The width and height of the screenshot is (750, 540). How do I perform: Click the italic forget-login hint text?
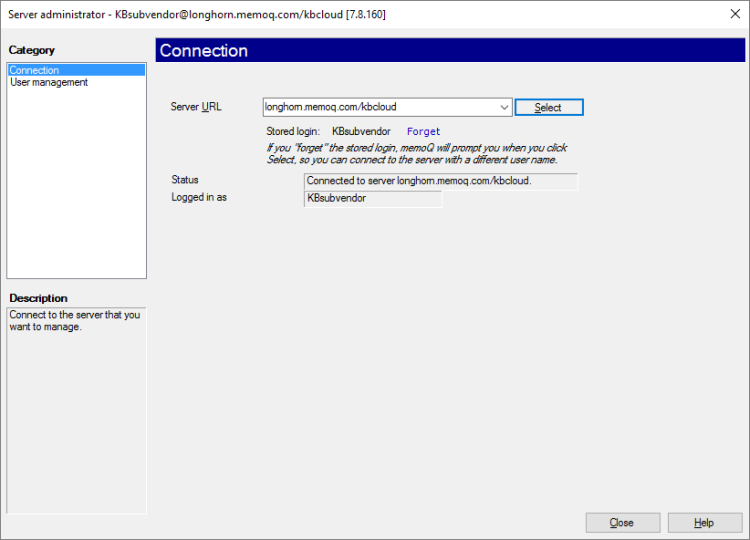point(416,153)
